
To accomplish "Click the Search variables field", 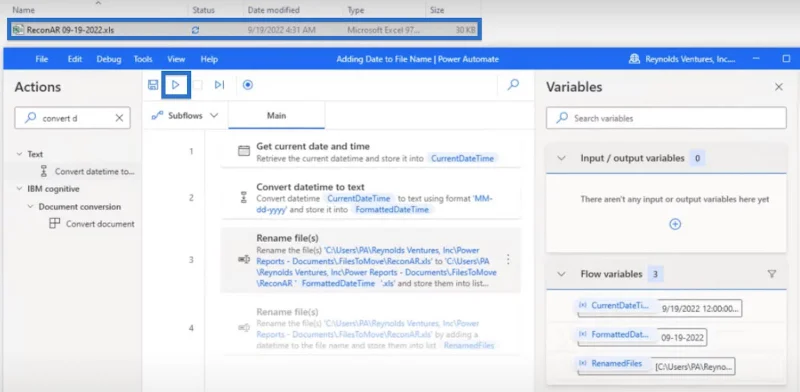I will point(666,118).
